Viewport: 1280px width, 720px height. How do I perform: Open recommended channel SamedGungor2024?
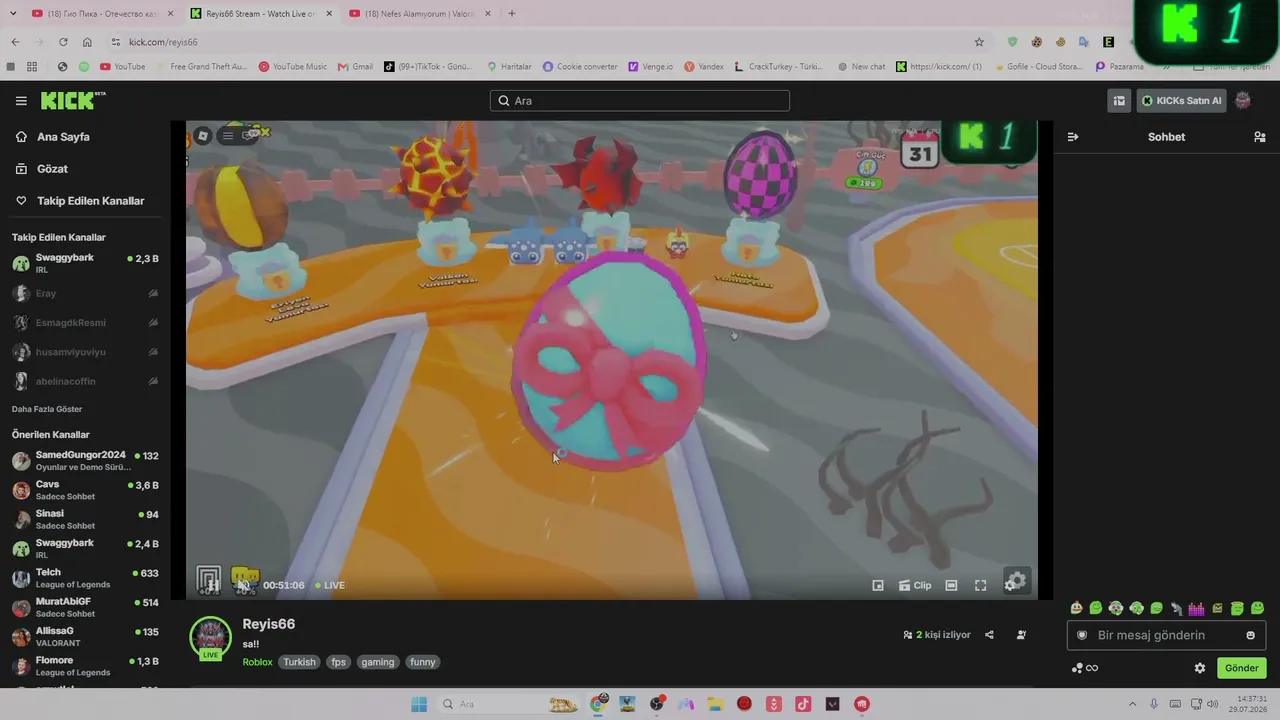coord(85,461)
